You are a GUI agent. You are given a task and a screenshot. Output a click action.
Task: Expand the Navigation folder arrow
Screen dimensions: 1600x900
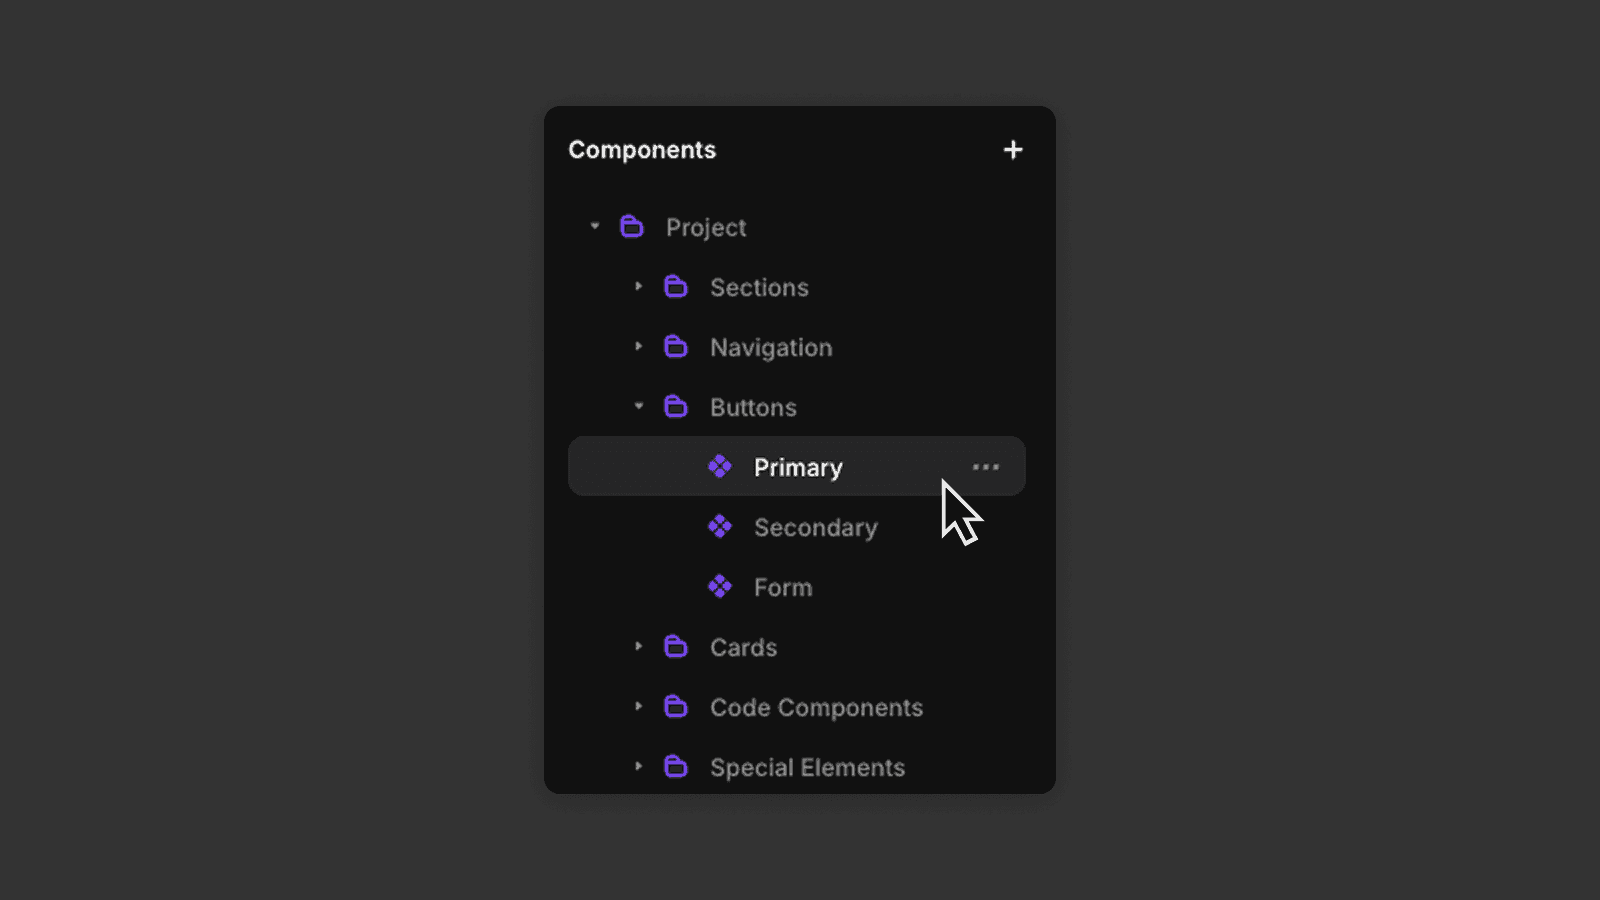[x=639, y=347]
